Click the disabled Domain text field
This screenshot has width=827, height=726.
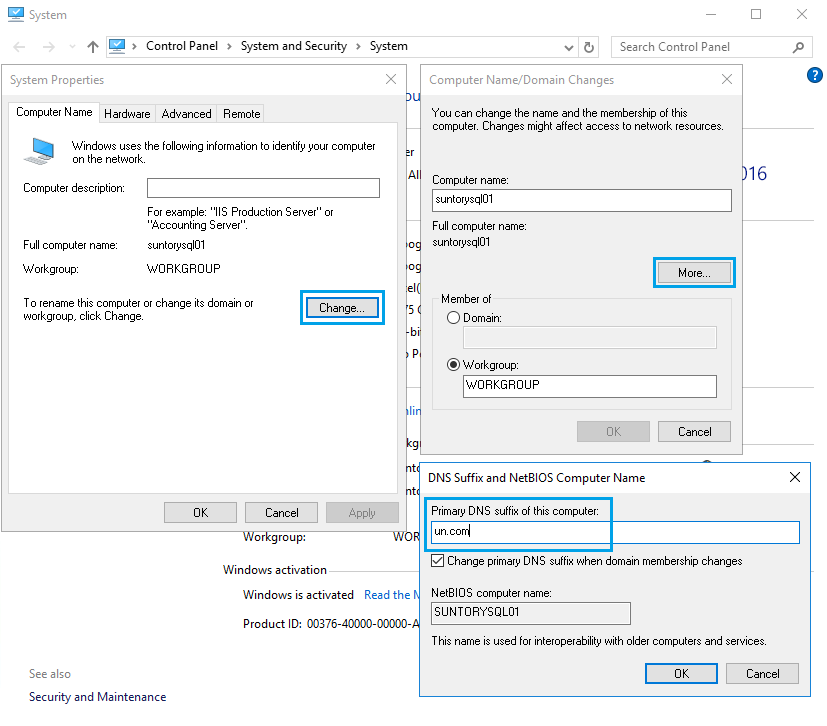coord(590,337)
